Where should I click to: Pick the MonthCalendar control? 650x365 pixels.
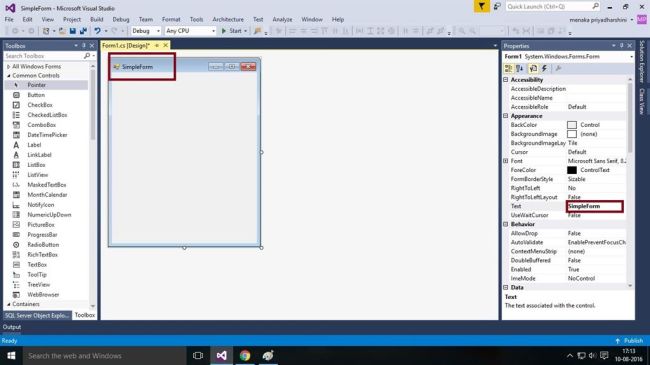[47, 195]
